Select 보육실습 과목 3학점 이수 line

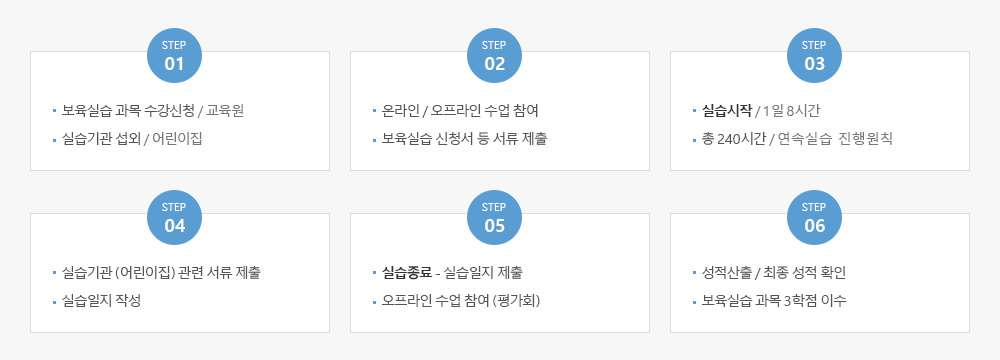pyautogui.click(x=774, y=301)
